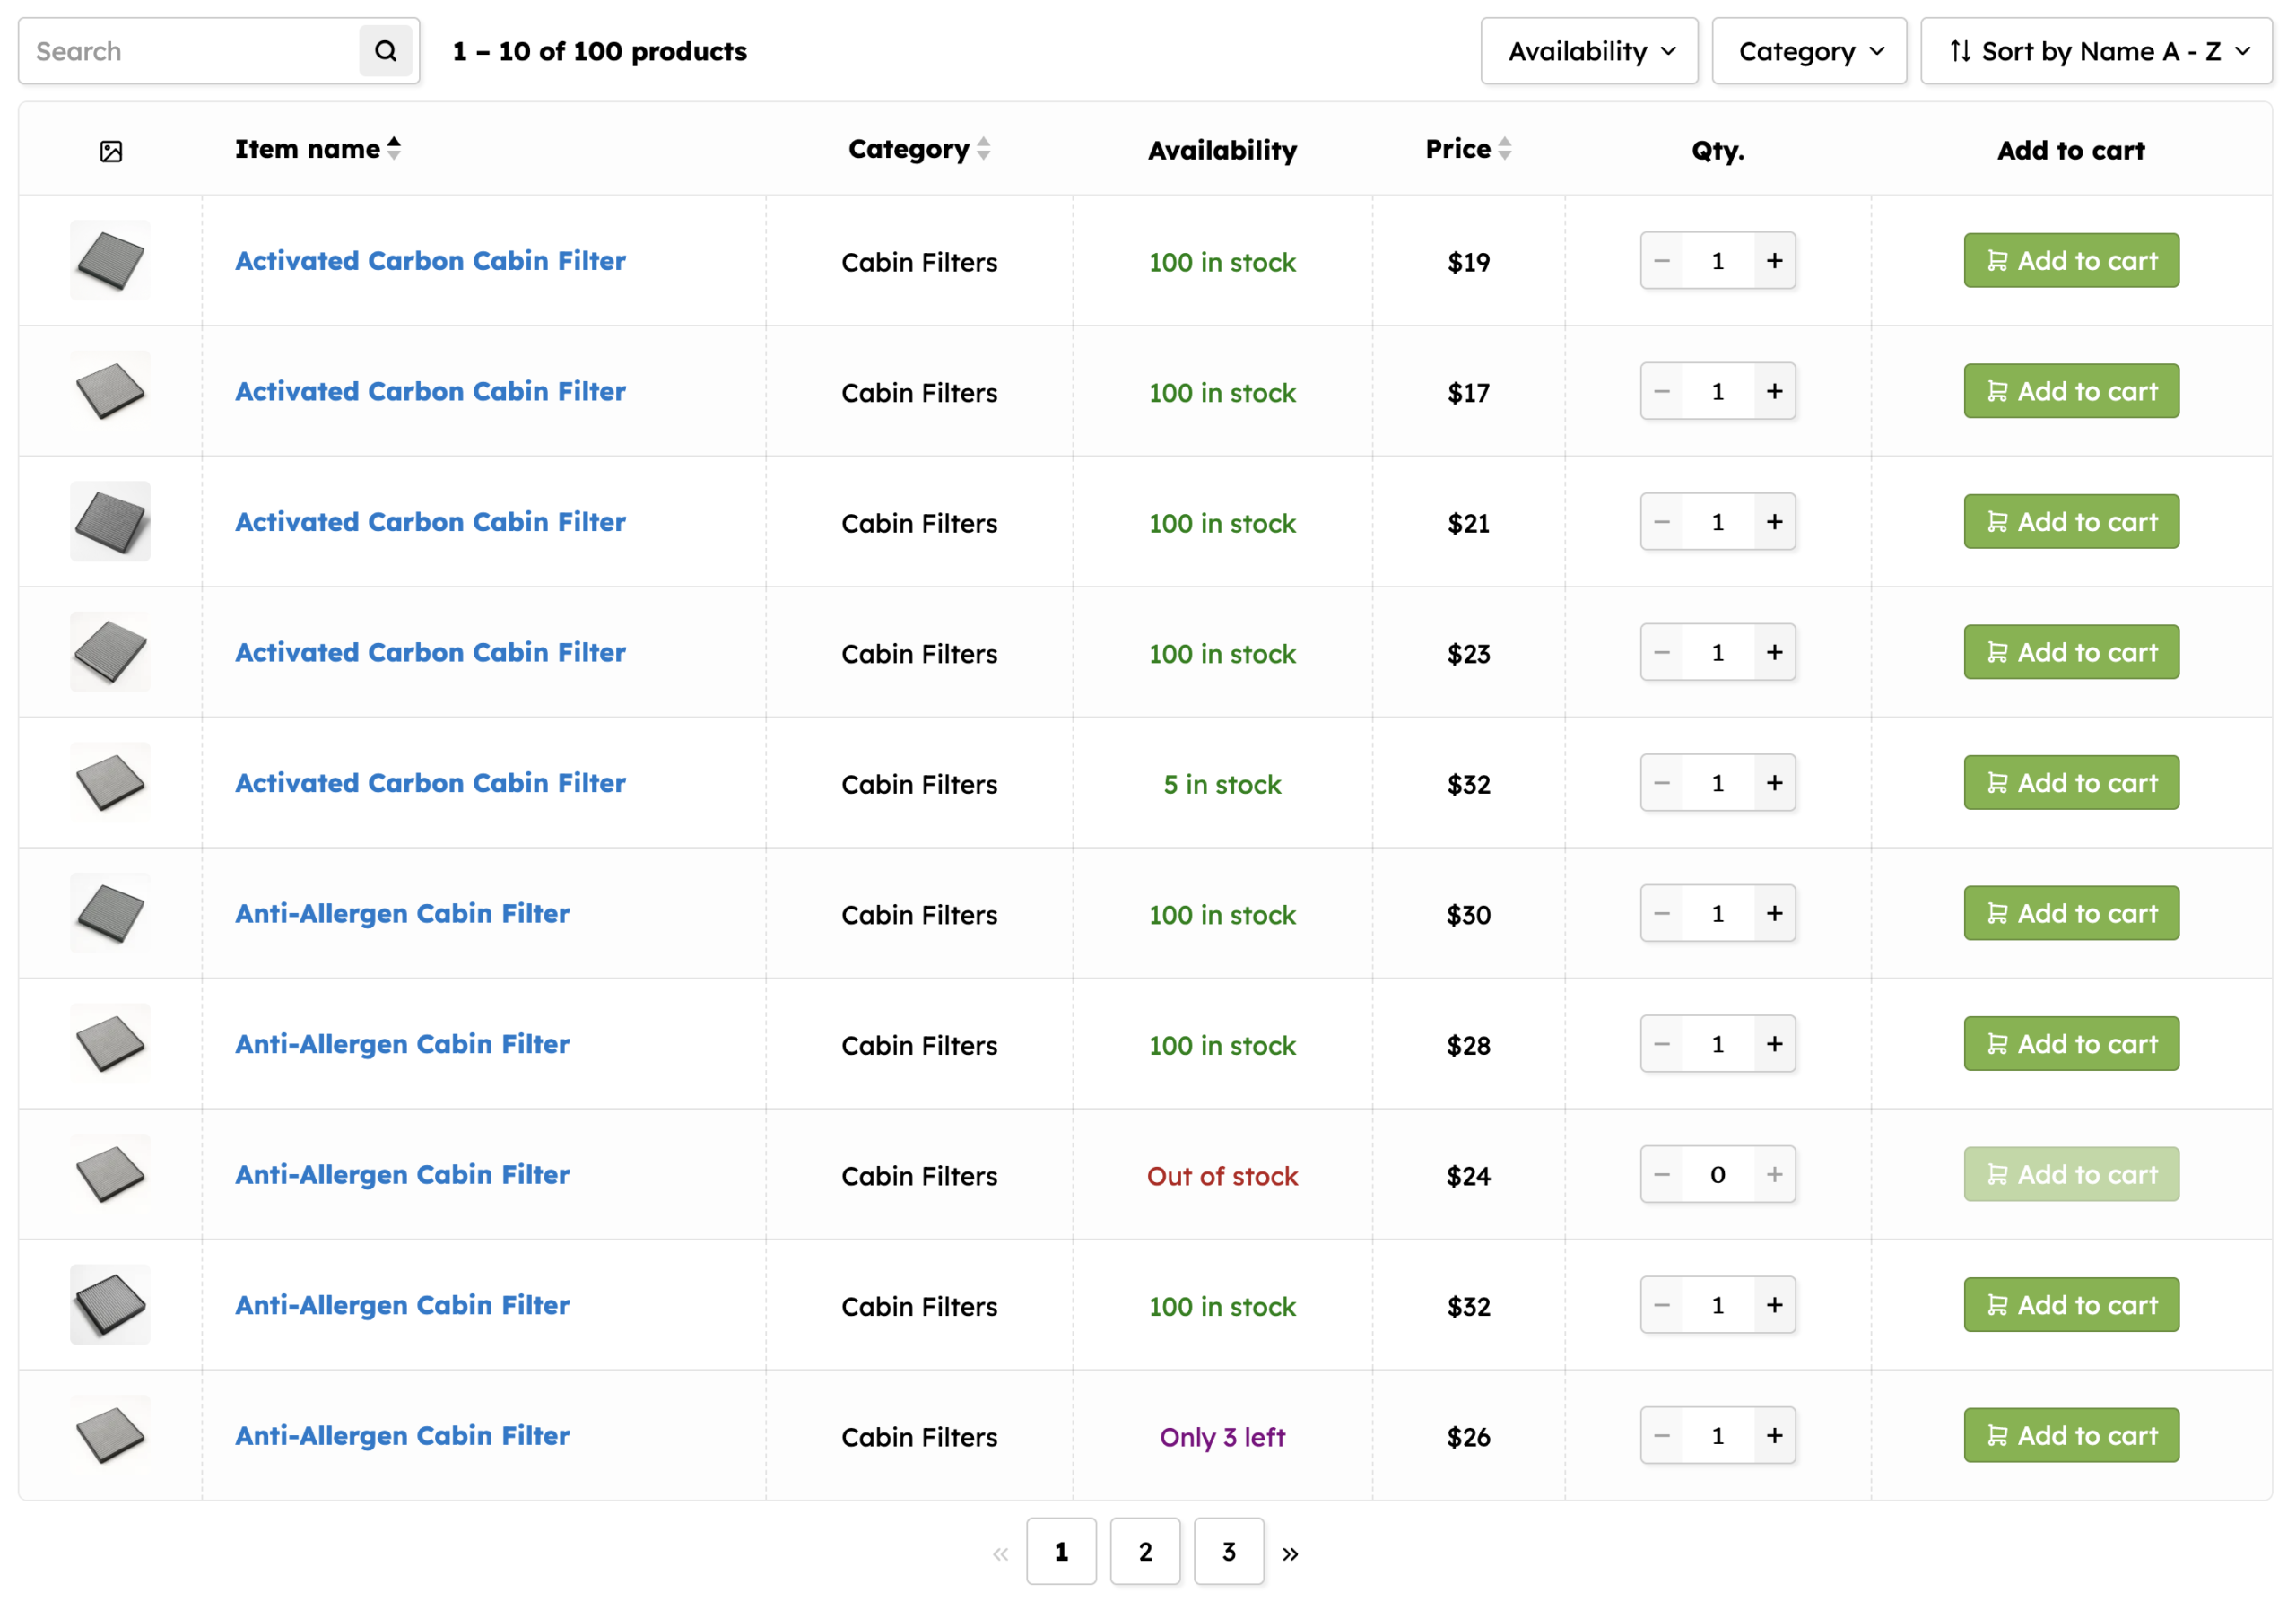This screenshot has width=2296, height=1610.
Task: Open the out-of-stock Anti-Allergen Cabin Filter link
Action: 402,1175
